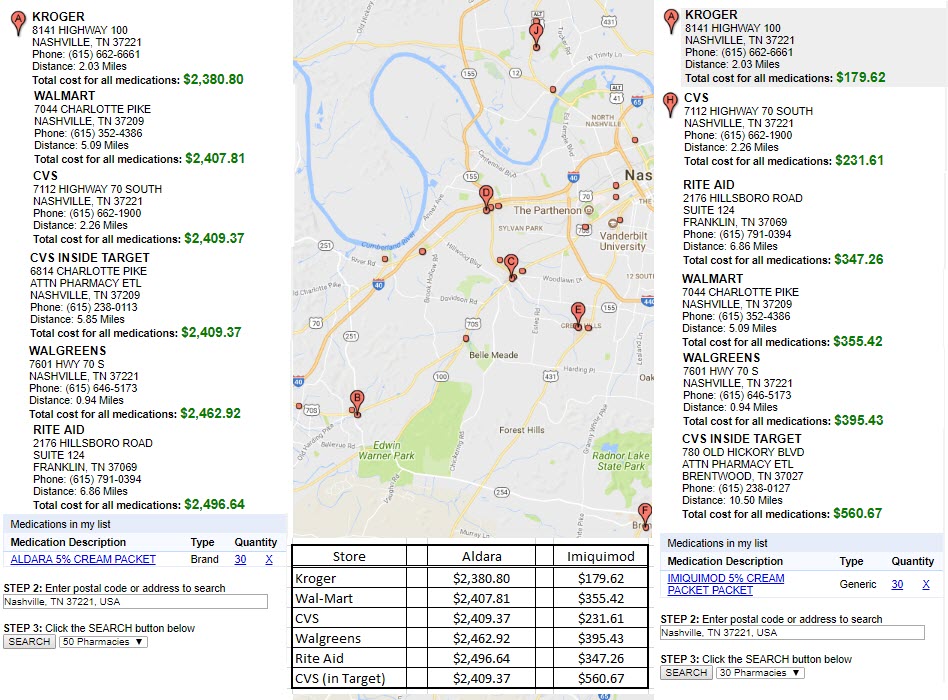Image resolution: width=948 pixels, height=700 pixels.
Task: Click marker A beside Kroger in the Imiquimod list
Action: (671, 21)
